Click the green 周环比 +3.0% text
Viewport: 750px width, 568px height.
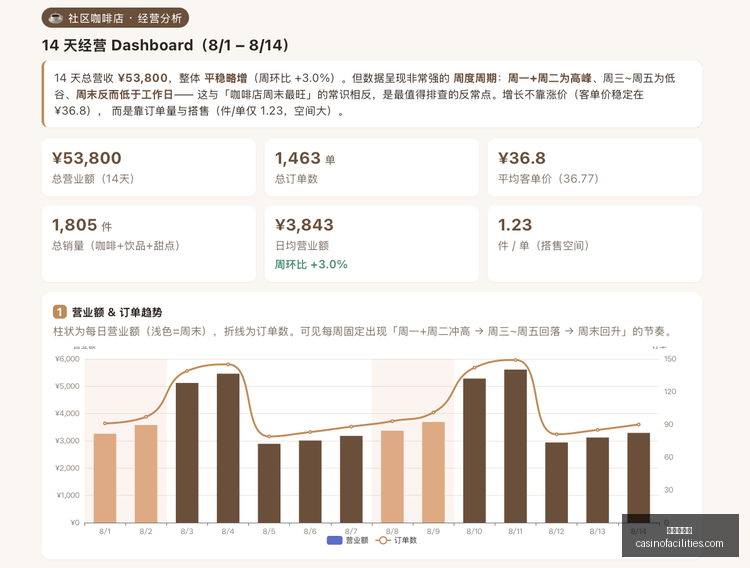click(x=311, y=265)
